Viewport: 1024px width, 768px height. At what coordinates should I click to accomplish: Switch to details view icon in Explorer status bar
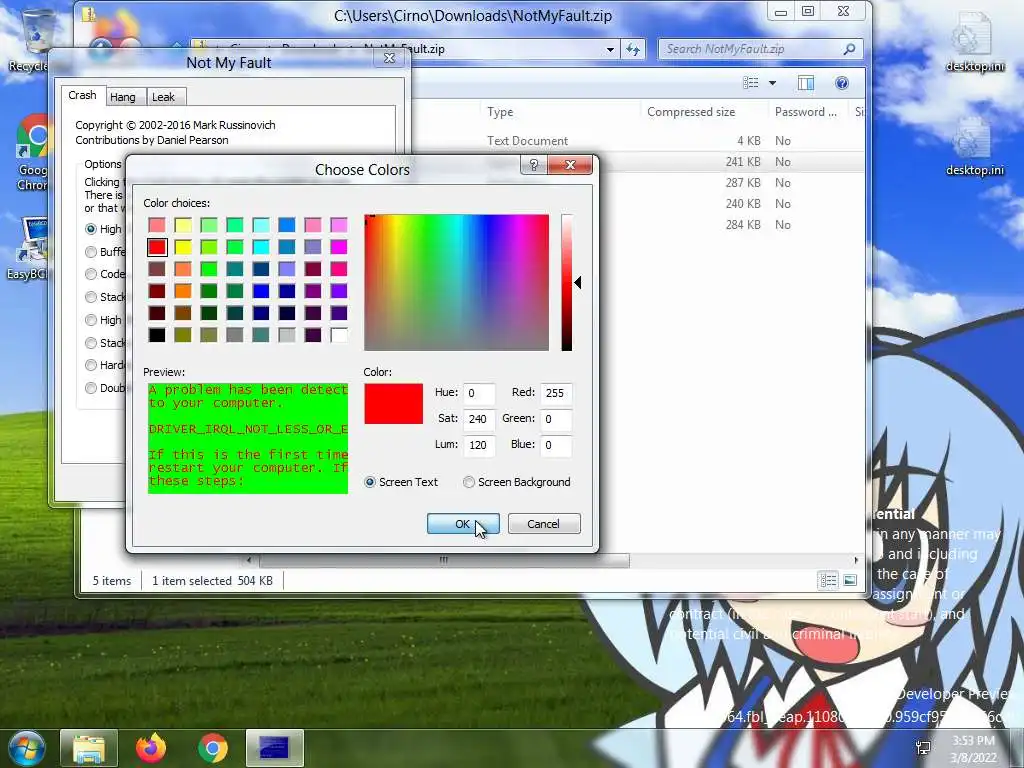click(x=828, y=580)
